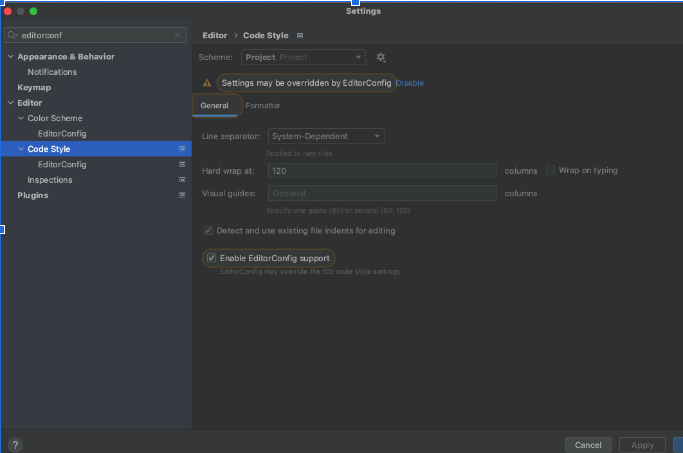The width and height of the screenshot is (683, 453).
Task: Open the Line separator dropdown
Action: point(325,136)
